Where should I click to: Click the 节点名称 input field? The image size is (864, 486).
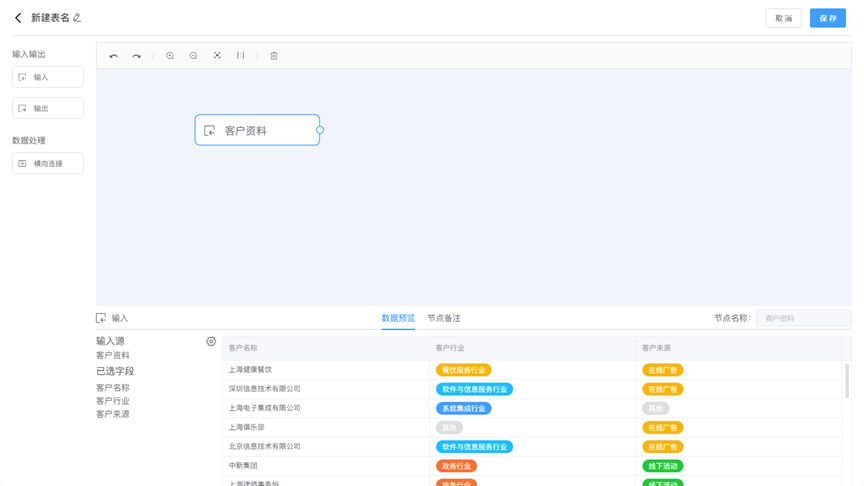[803, 318]
